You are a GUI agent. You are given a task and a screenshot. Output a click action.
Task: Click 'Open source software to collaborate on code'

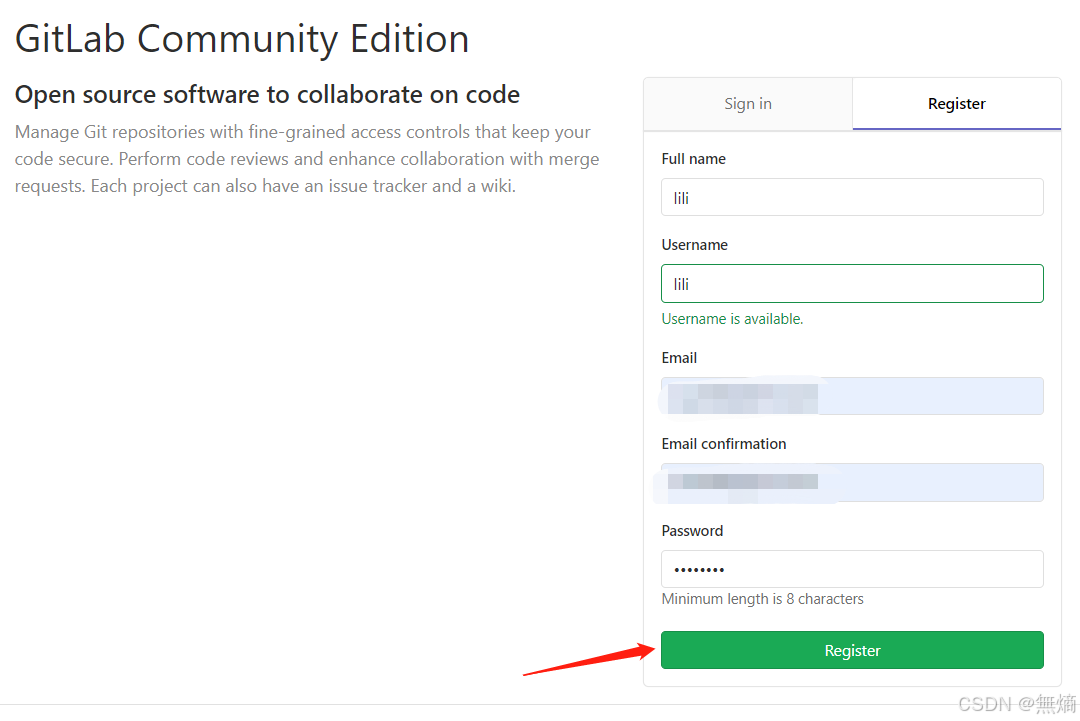click(267, 95)
